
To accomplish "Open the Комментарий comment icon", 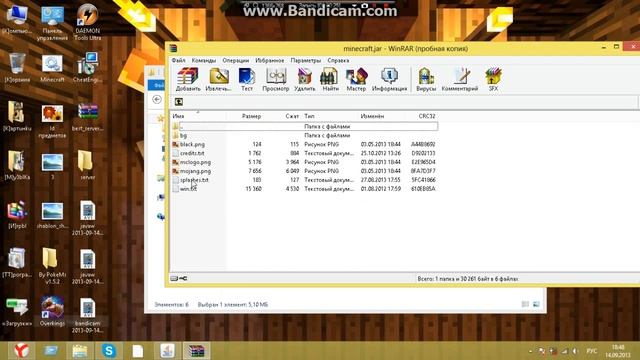I will pyautogui.click(x=460, y=79).
